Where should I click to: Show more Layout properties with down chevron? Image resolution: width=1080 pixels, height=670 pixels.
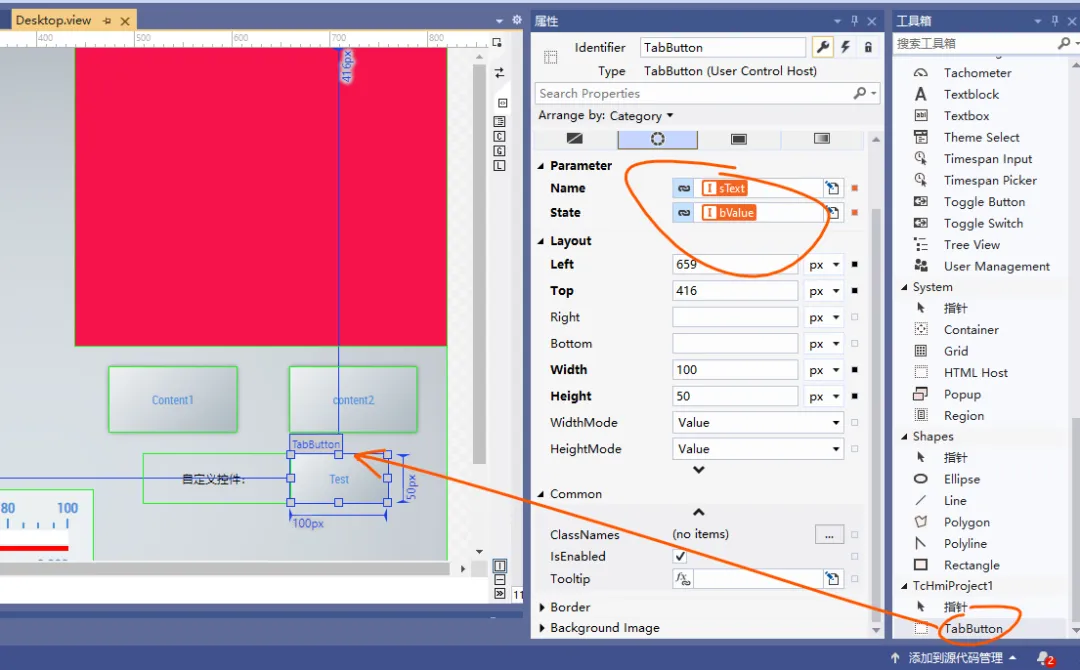[x=698, y=470]
